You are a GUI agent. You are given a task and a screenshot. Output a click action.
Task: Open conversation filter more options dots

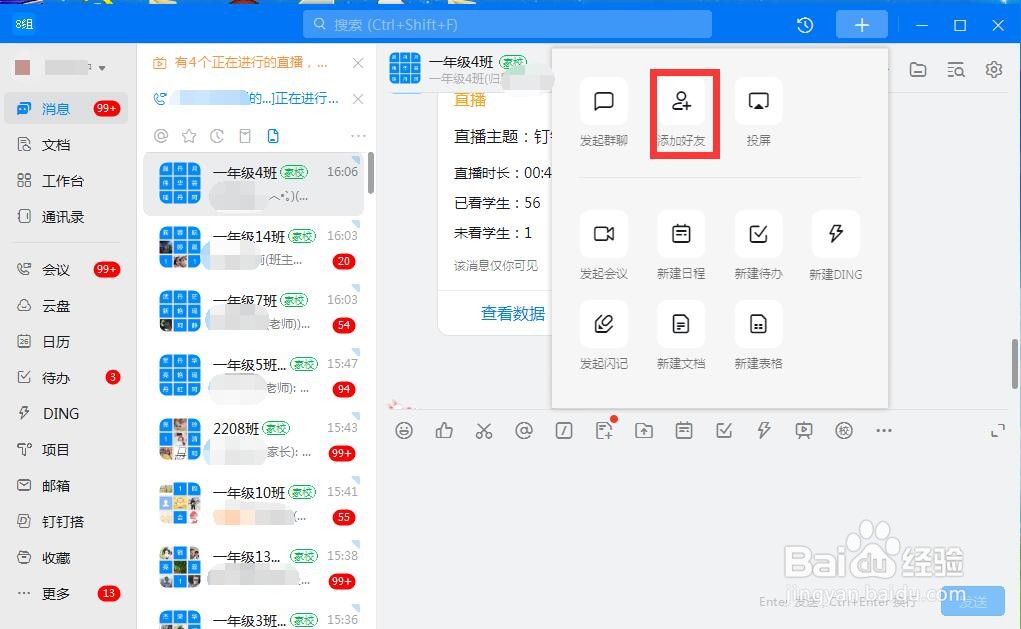pyautogui.click(x=358, y=135)
